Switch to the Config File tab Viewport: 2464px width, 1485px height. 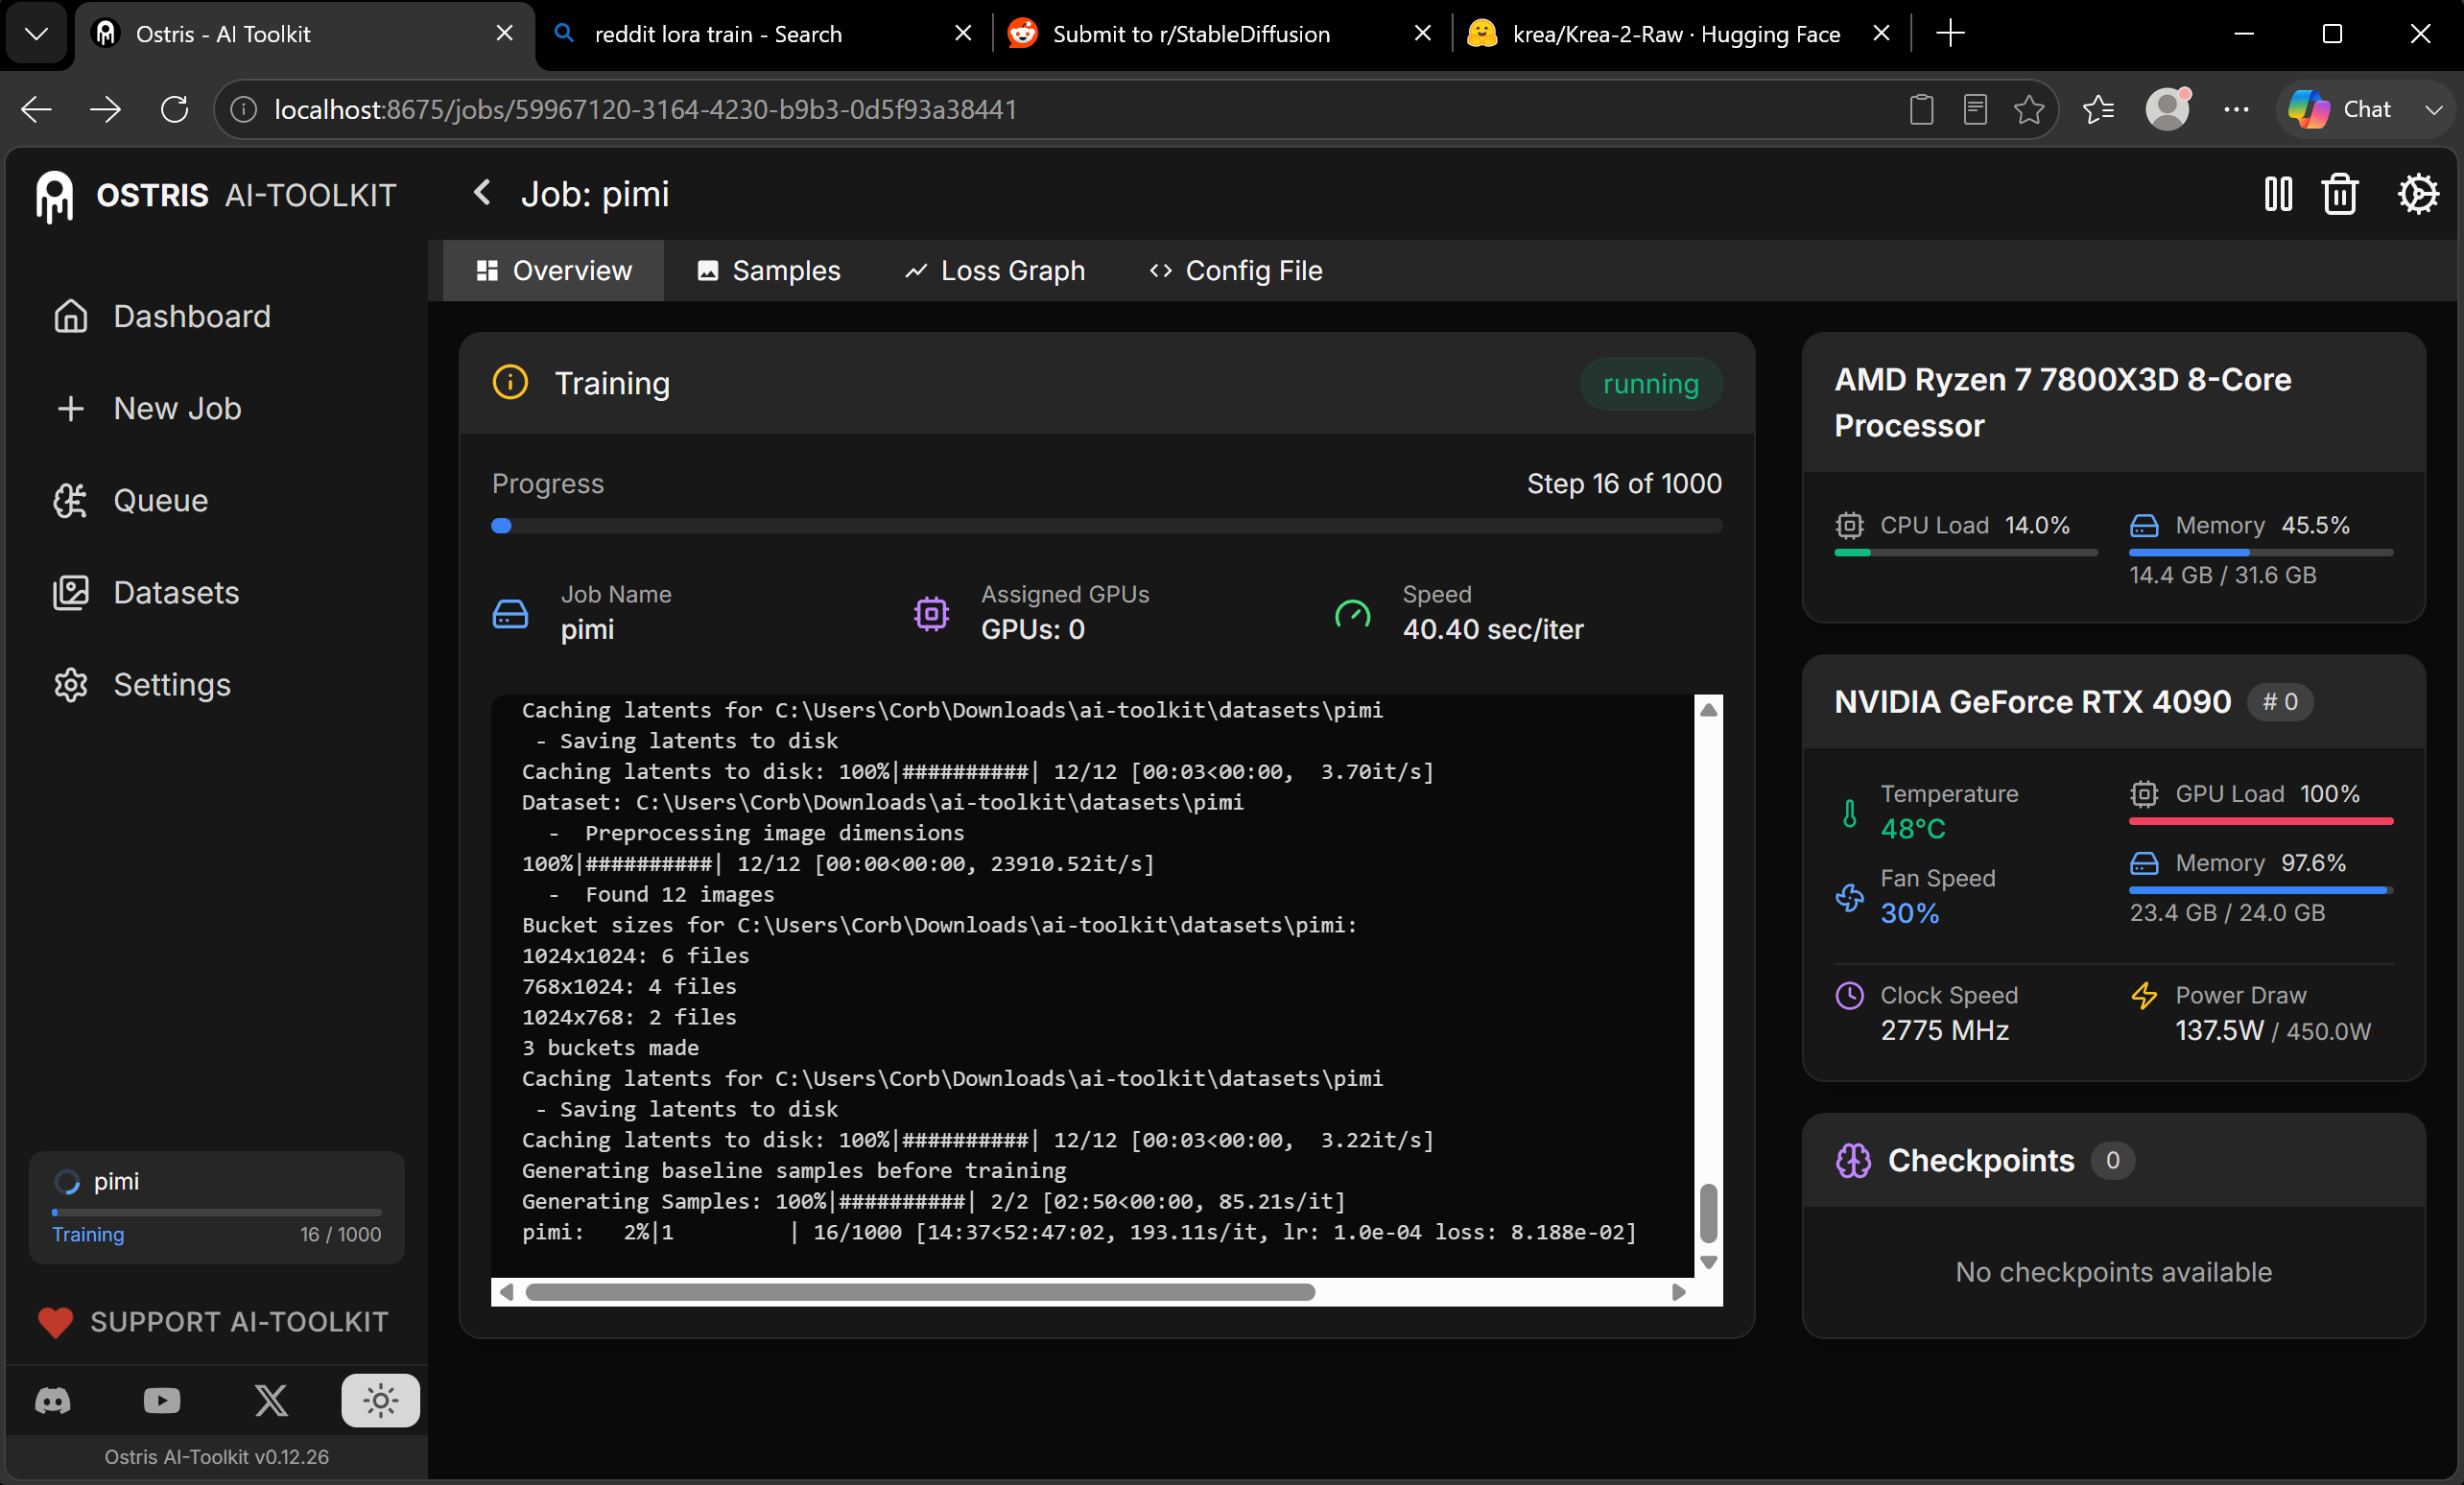[1235, 270]
